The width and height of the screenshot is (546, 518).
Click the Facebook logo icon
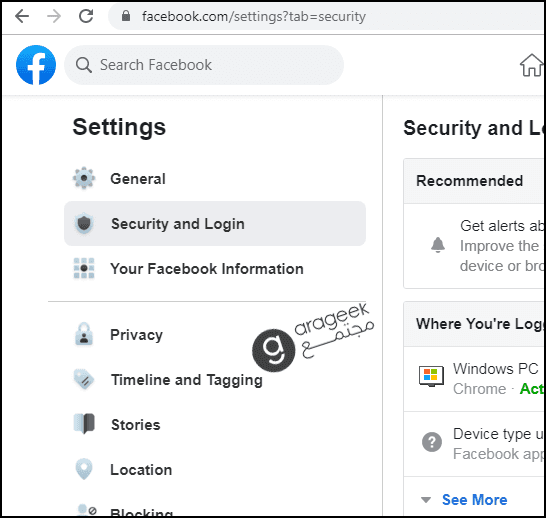click(x=36, y=65)
